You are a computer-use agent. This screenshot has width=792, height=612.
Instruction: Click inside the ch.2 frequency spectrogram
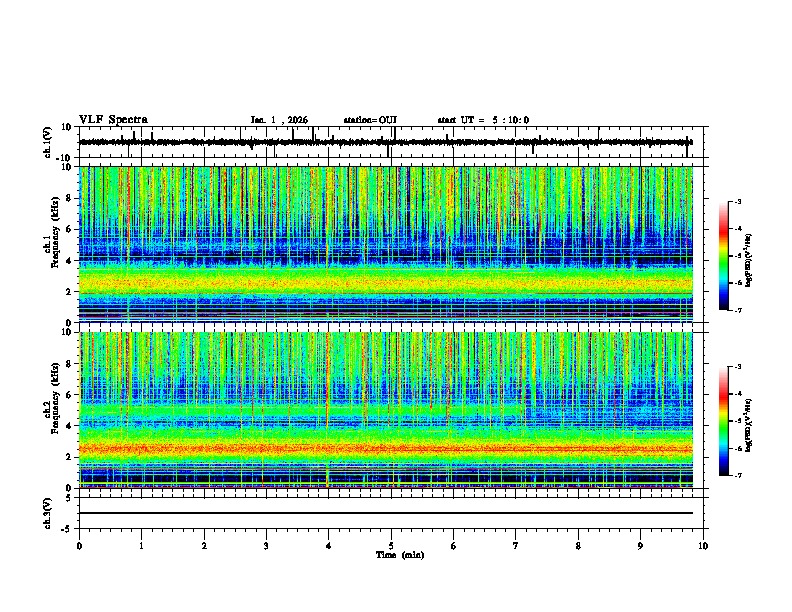click(386, 410)
